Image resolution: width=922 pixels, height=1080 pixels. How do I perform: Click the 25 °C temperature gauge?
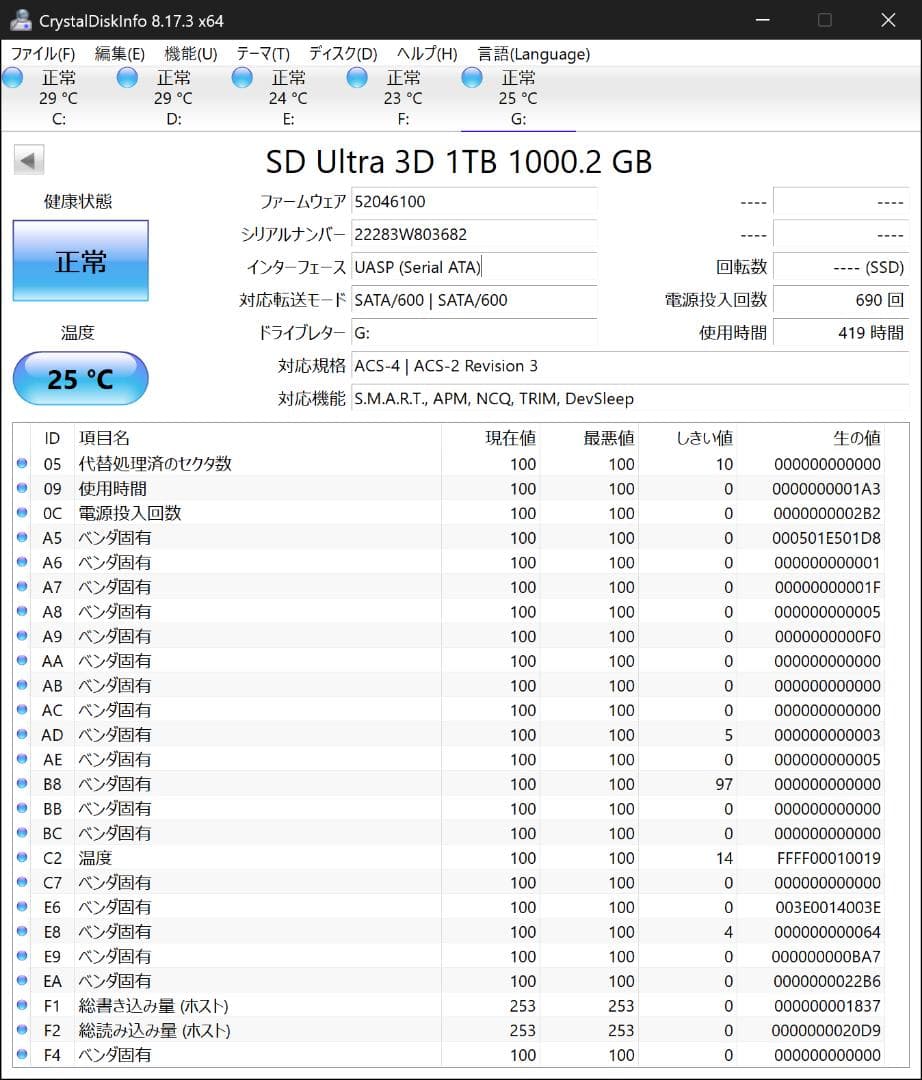pyautogui.click(x=80, y=379)
